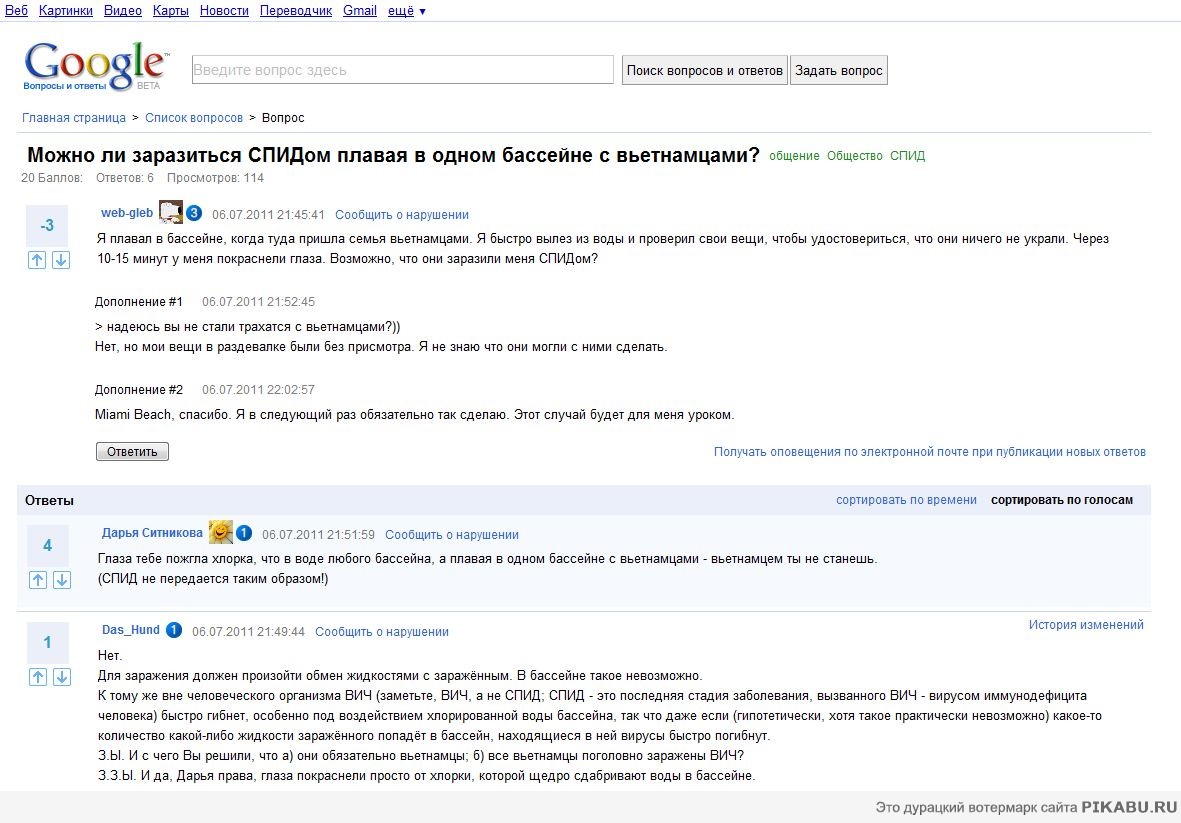
Task: Downvote the question by web-gleb
Action: 60,260
